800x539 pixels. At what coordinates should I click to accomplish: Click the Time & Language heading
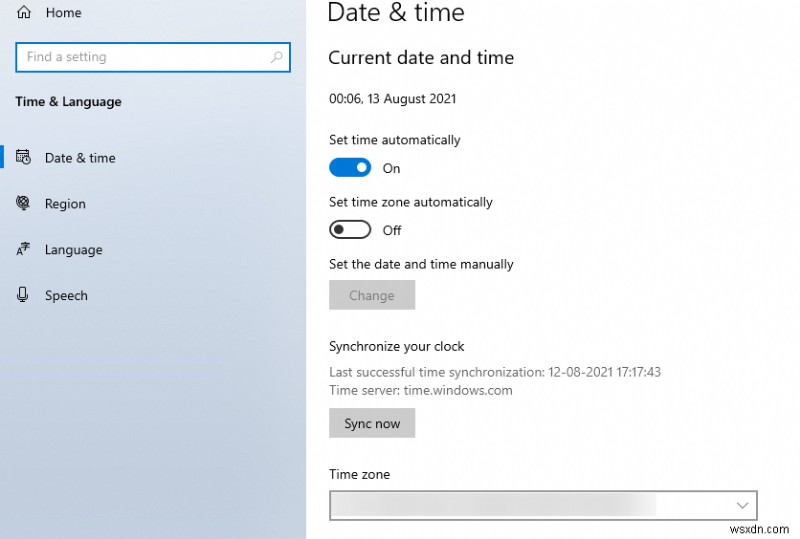[68, 102]
